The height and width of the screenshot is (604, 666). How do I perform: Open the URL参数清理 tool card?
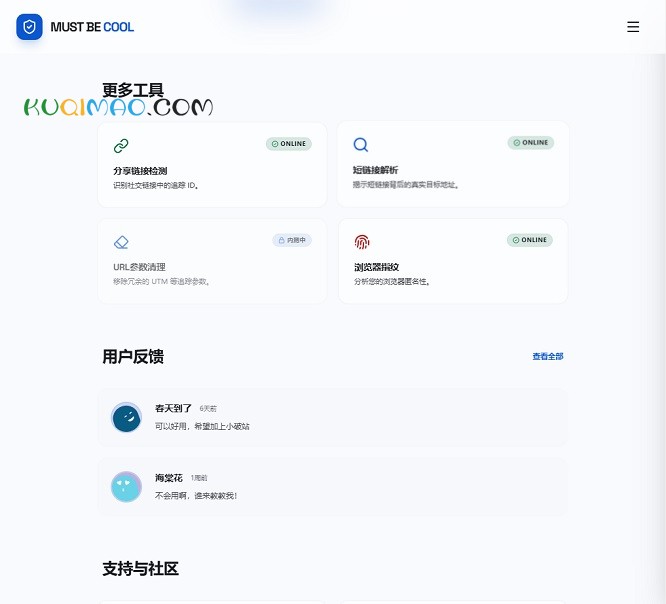click(212, 261)
